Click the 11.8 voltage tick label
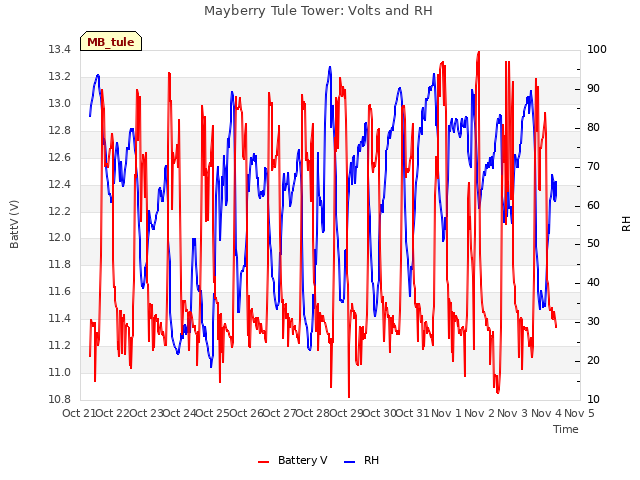The height and width of the screenshot is (480, 640). pos(60,264)
